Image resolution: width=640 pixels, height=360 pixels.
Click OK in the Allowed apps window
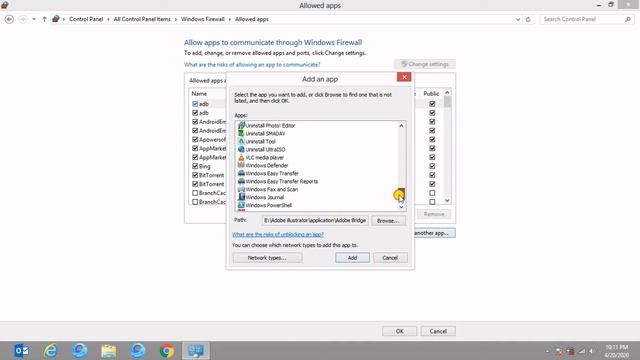pyautogui.click(x=399, y=331)
